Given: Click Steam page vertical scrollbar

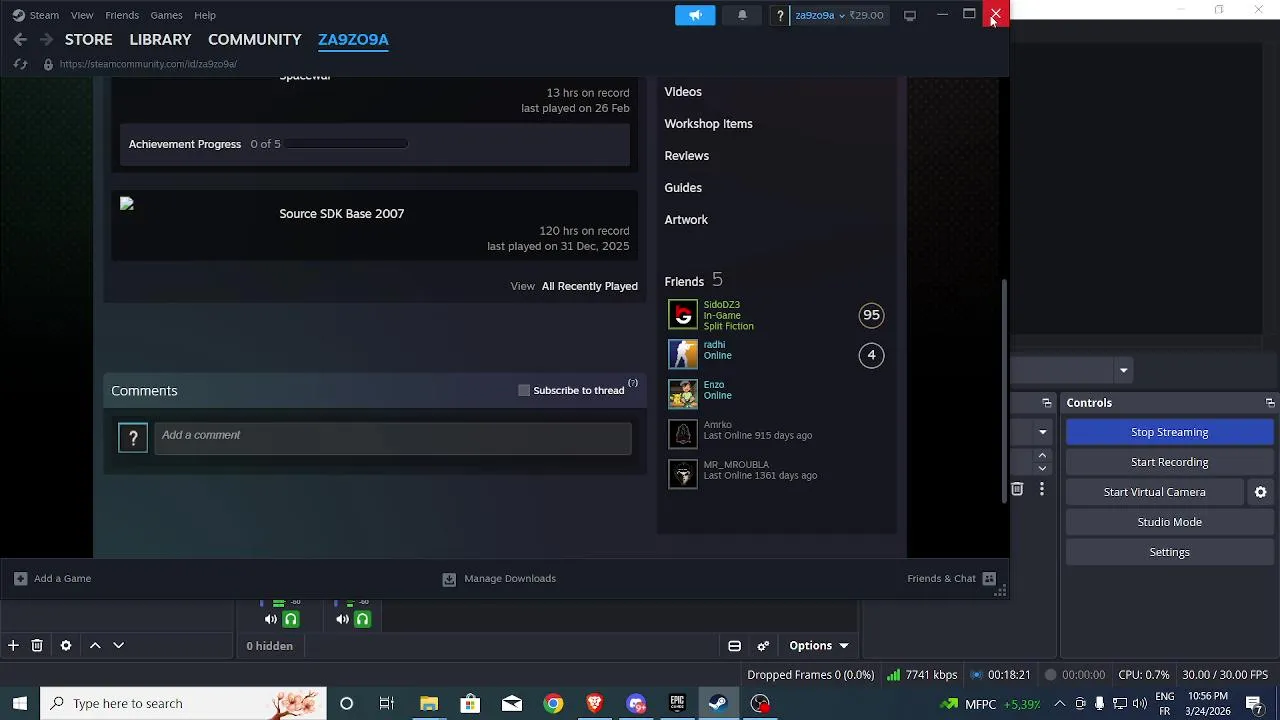Looking at the screenshot, I should pos(1004,390).
